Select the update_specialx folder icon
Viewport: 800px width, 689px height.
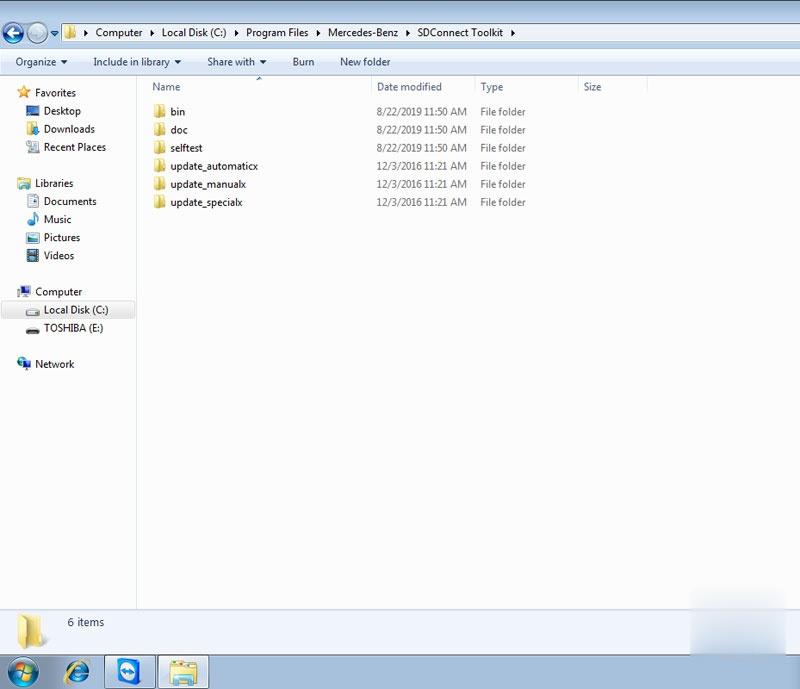(160, 202)
